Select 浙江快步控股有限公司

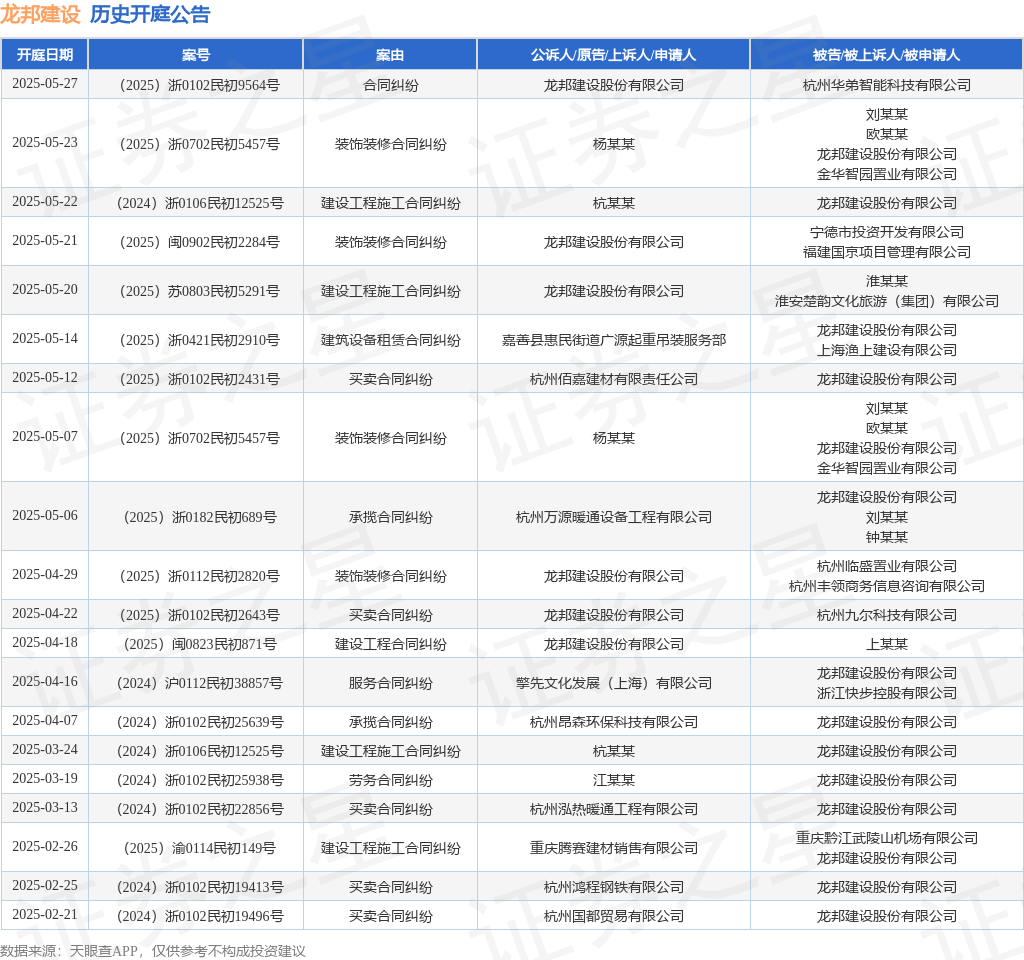coord(886,693)
